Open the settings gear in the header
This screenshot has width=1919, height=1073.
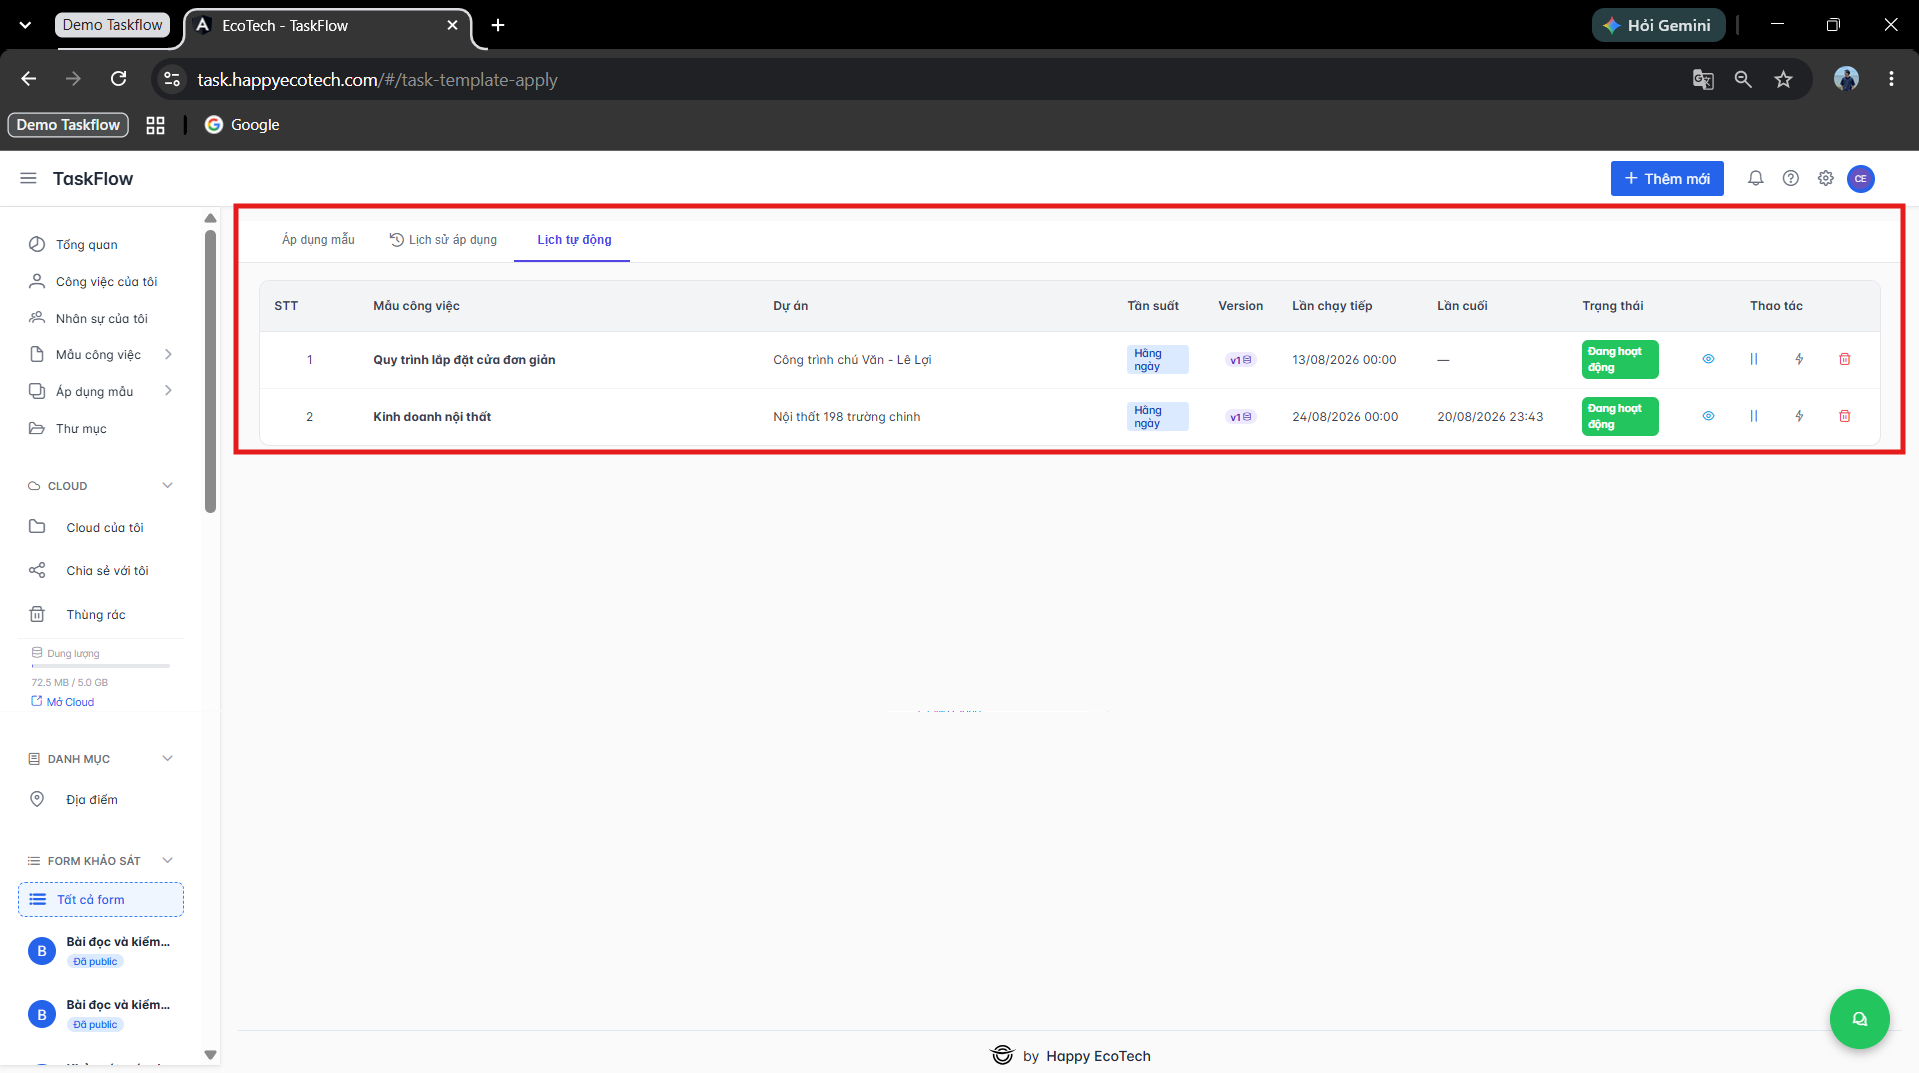[x=1825, y=178]
